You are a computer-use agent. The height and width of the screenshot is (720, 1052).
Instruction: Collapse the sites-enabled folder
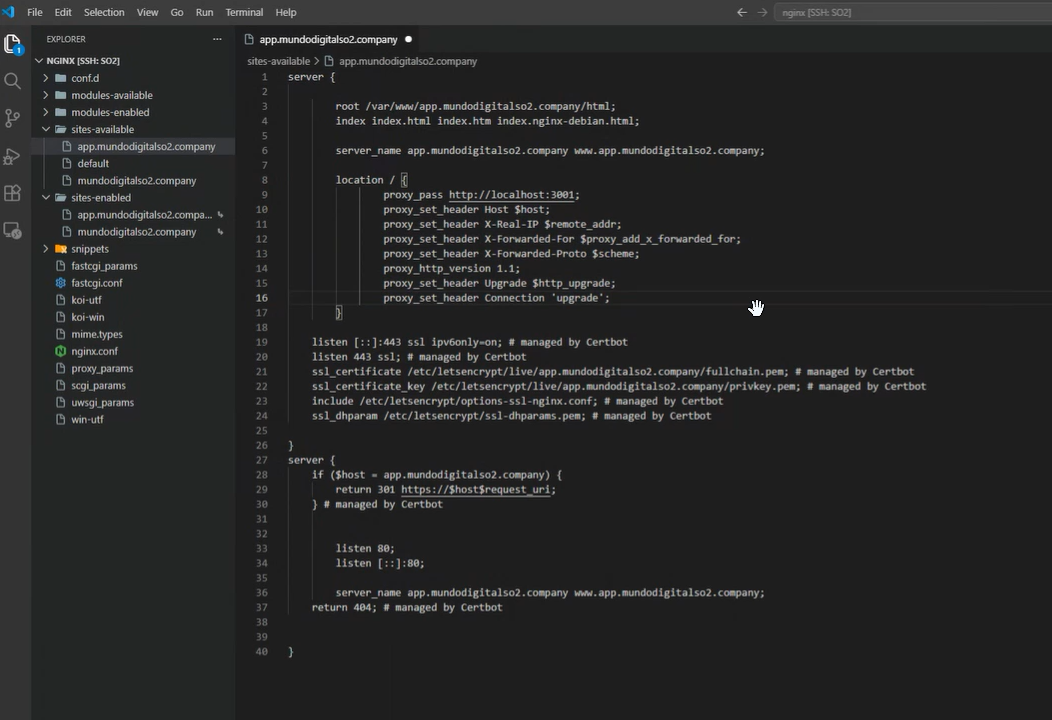[46, 198]
